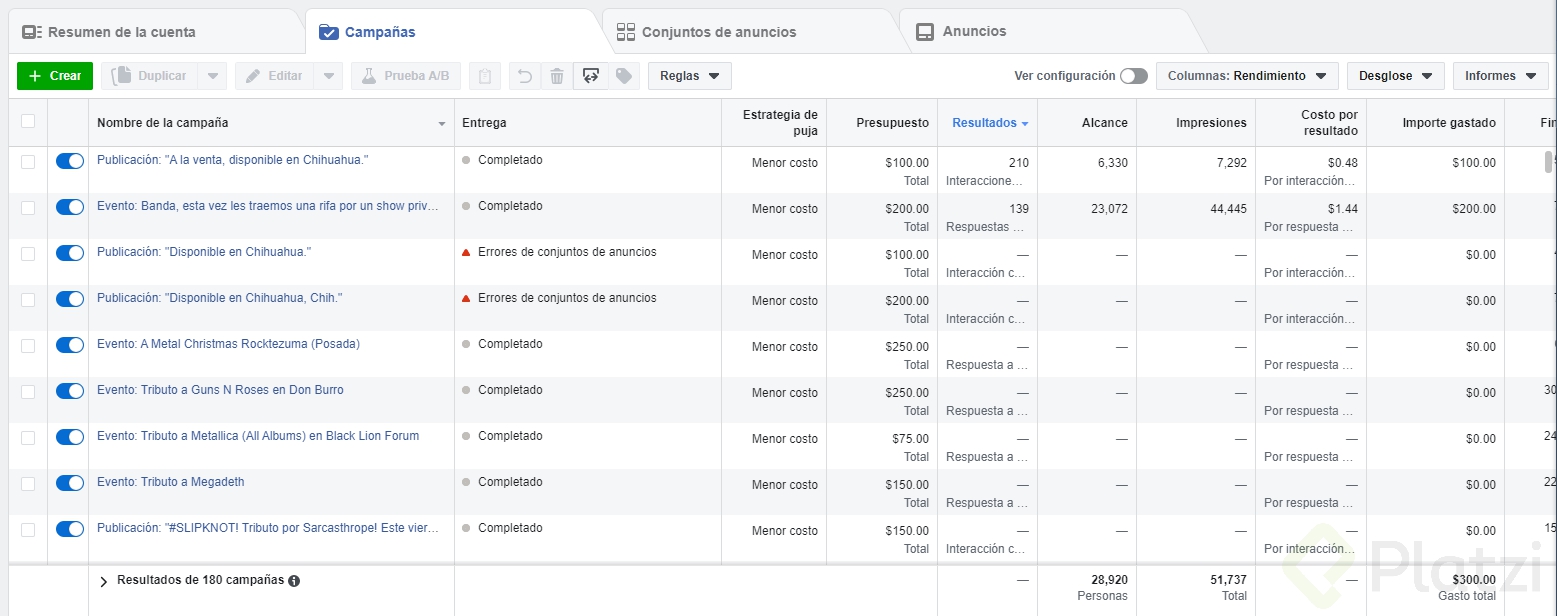Viewport: 1557px width, 616px height.
Task: Open the Desglose dropdown
Action: (1395, 76)
